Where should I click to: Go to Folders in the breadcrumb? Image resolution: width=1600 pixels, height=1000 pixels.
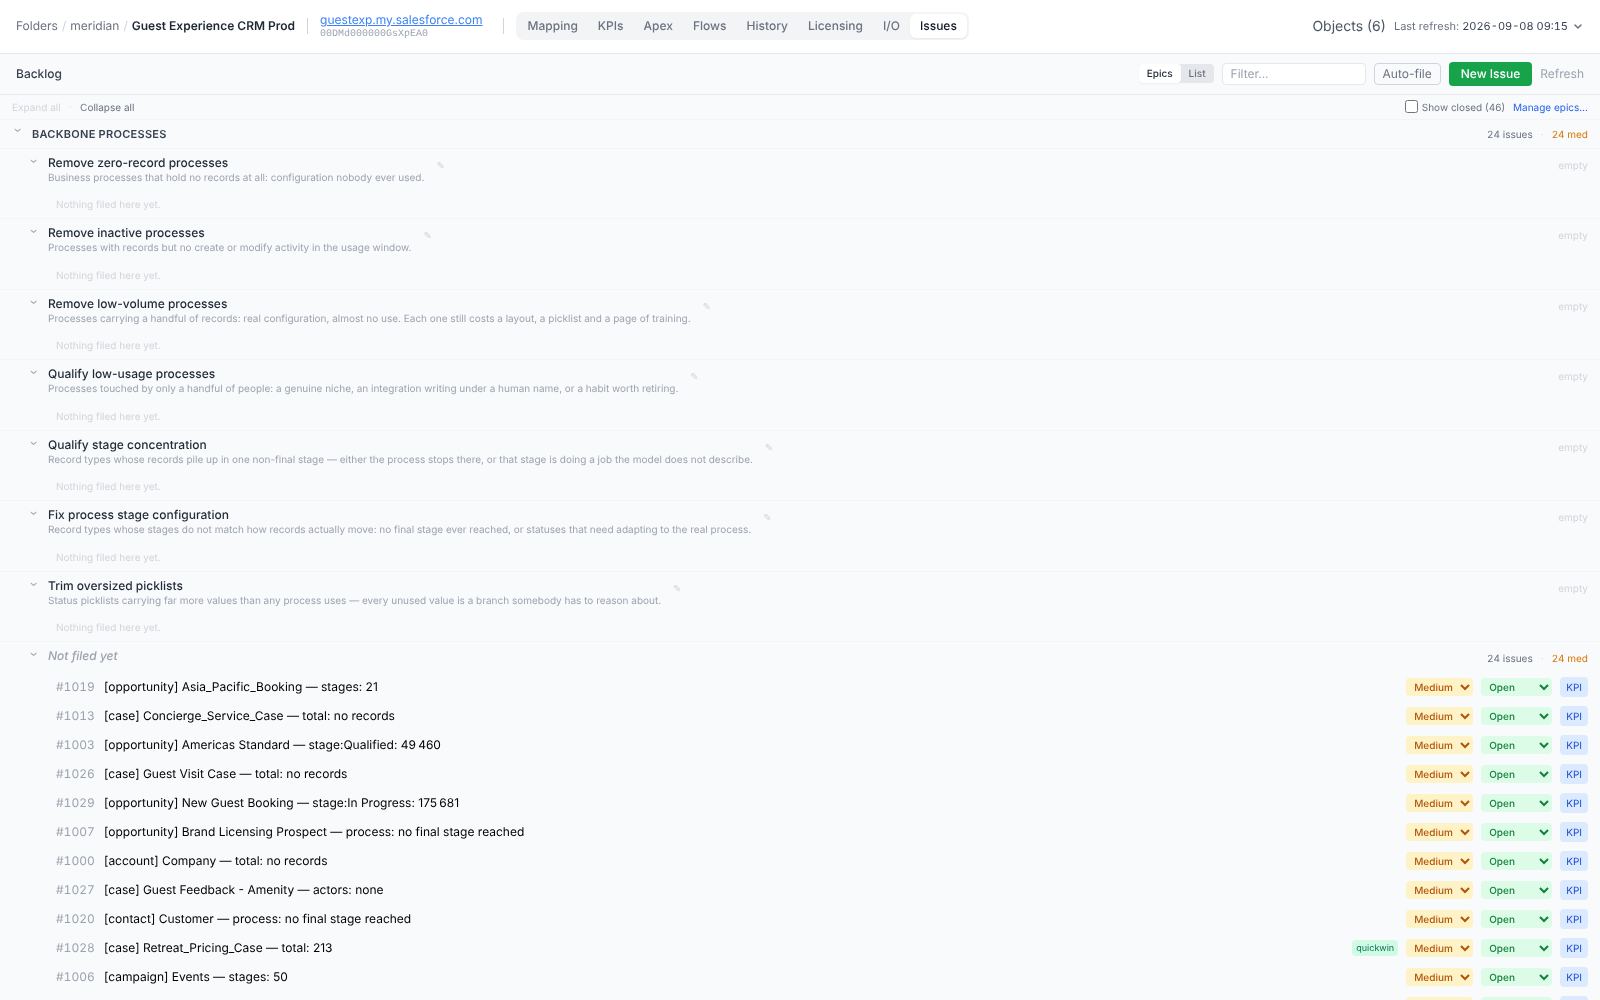coord(37,26)
